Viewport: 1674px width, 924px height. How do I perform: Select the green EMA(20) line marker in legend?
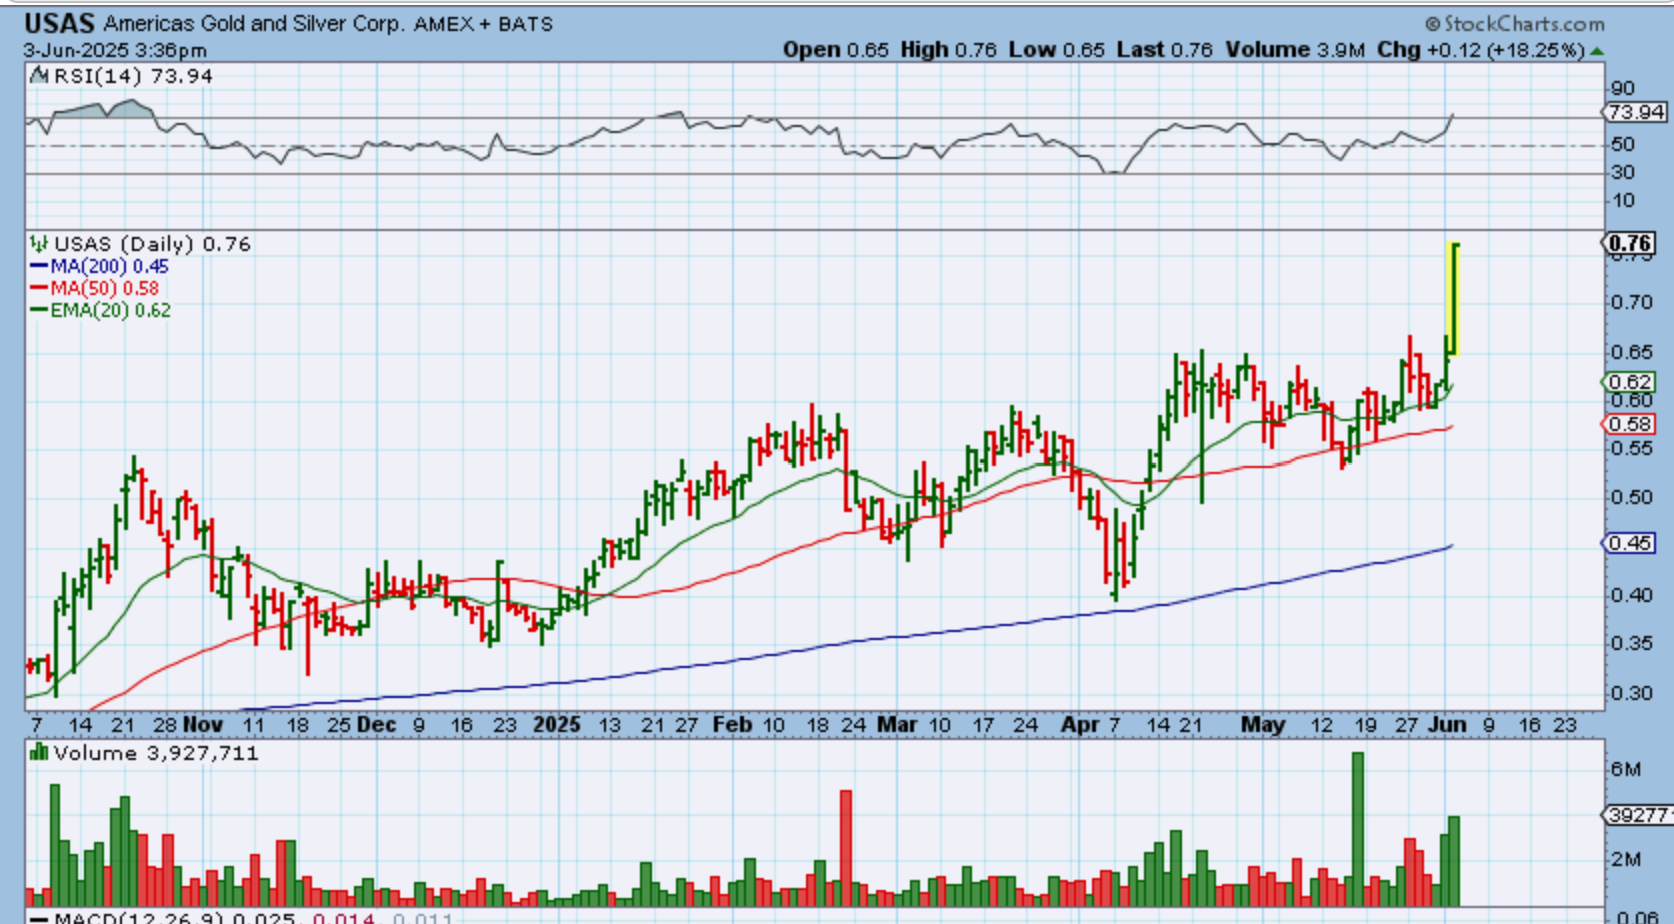click(x=39, y=310)
